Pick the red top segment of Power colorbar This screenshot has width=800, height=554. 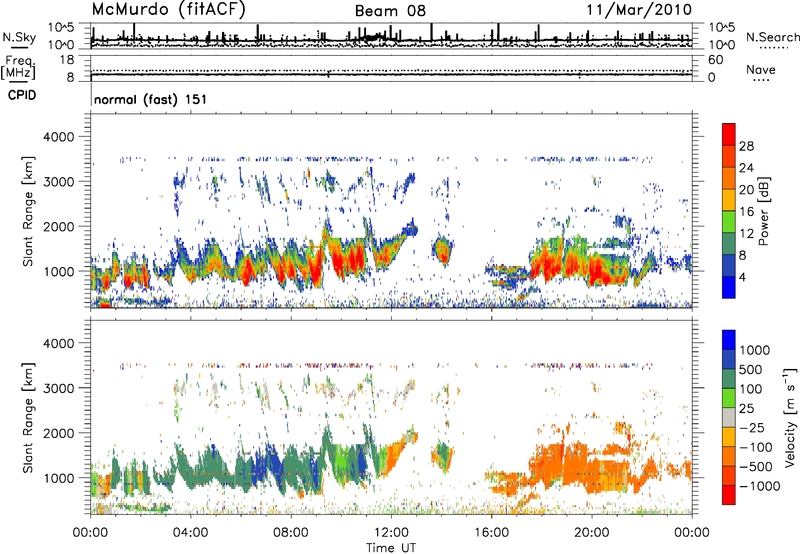click(729, 134)
